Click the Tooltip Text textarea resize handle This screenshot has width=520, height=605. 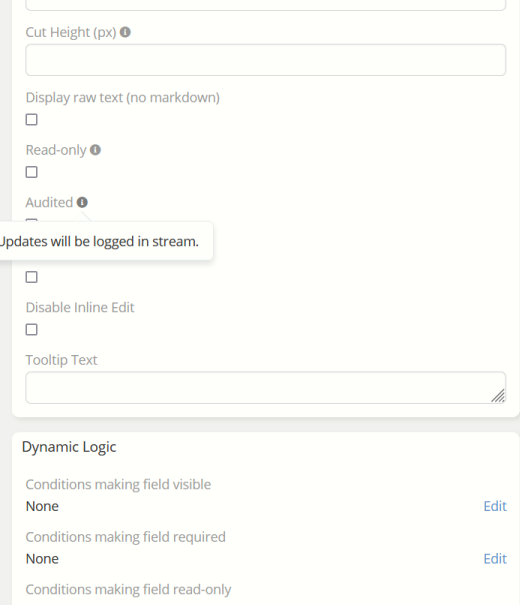(498, 396)
